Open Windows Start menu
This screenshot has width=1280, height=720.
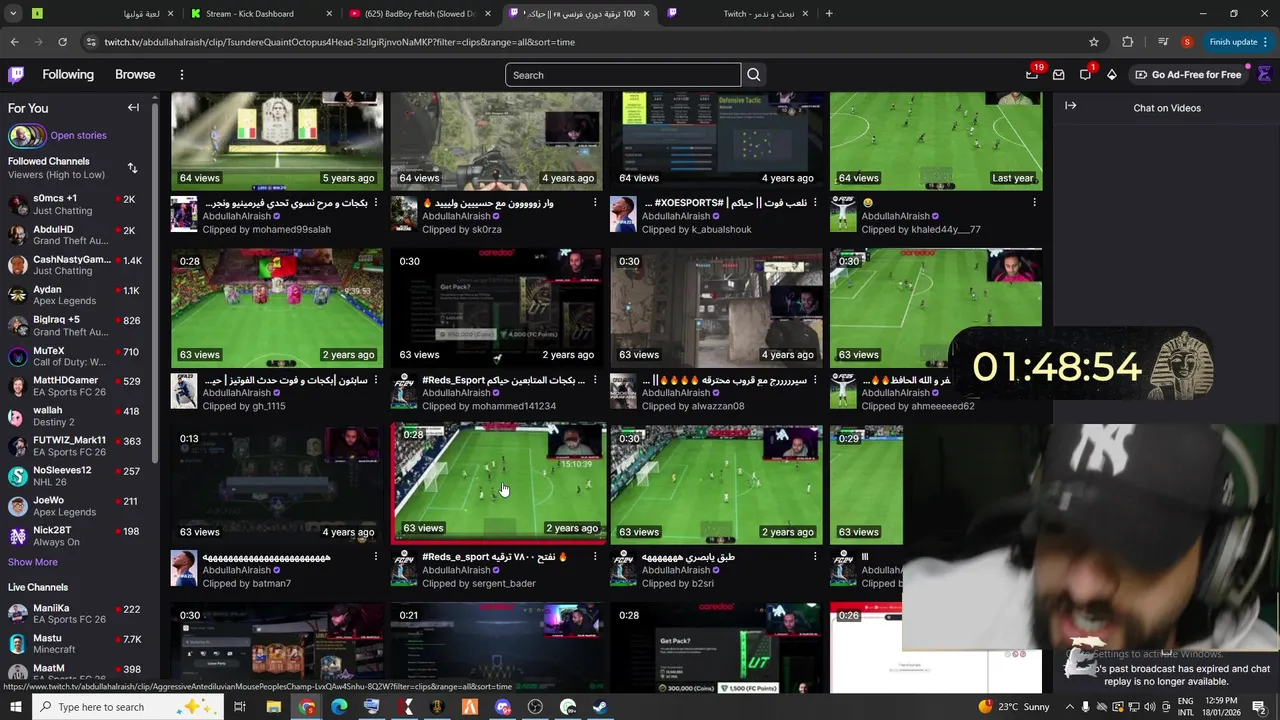16,707
